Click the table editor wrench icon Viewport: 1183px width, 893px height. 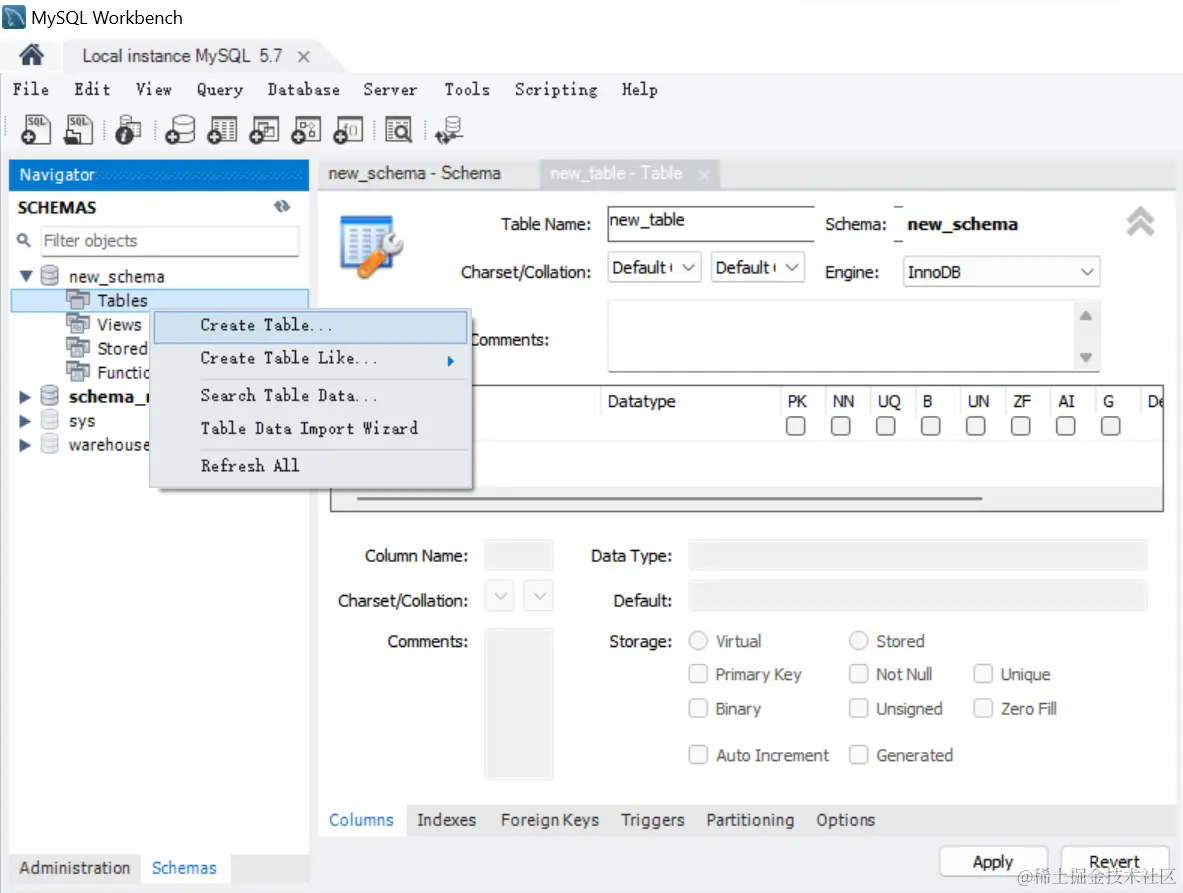point(371,246)
